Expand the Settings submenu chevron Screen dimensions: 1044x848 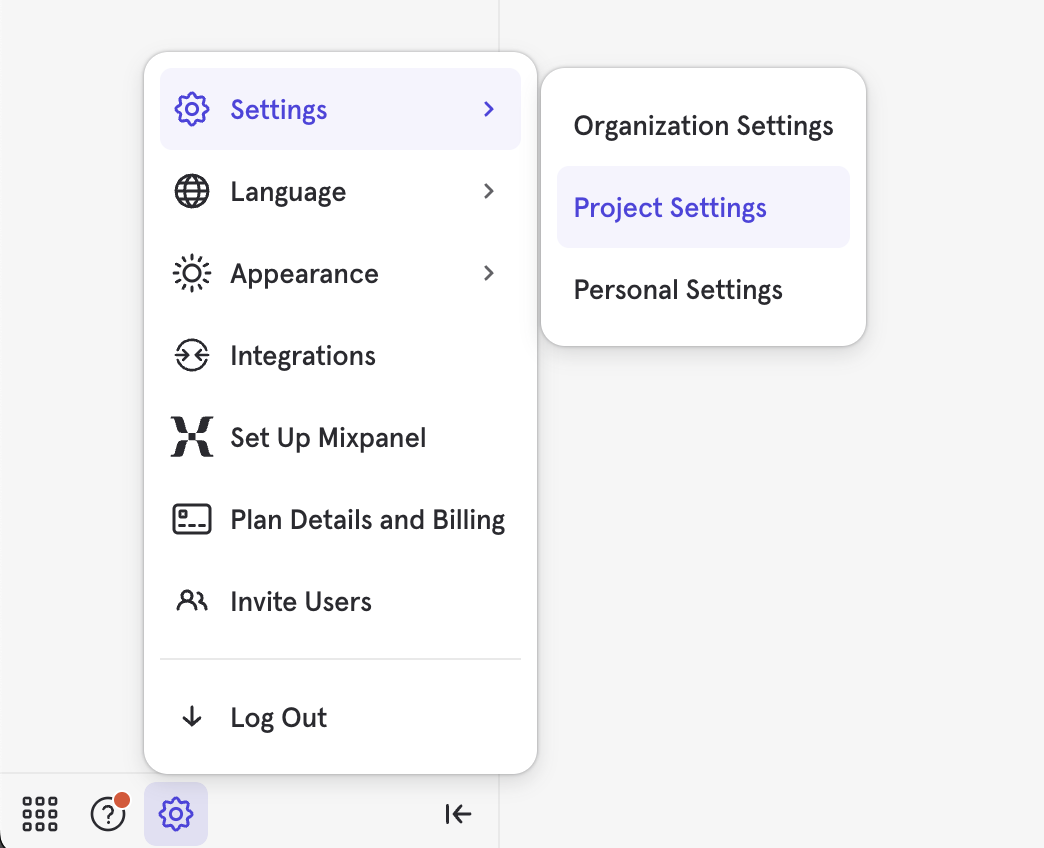pyautogui.click(x=489, y=110)
